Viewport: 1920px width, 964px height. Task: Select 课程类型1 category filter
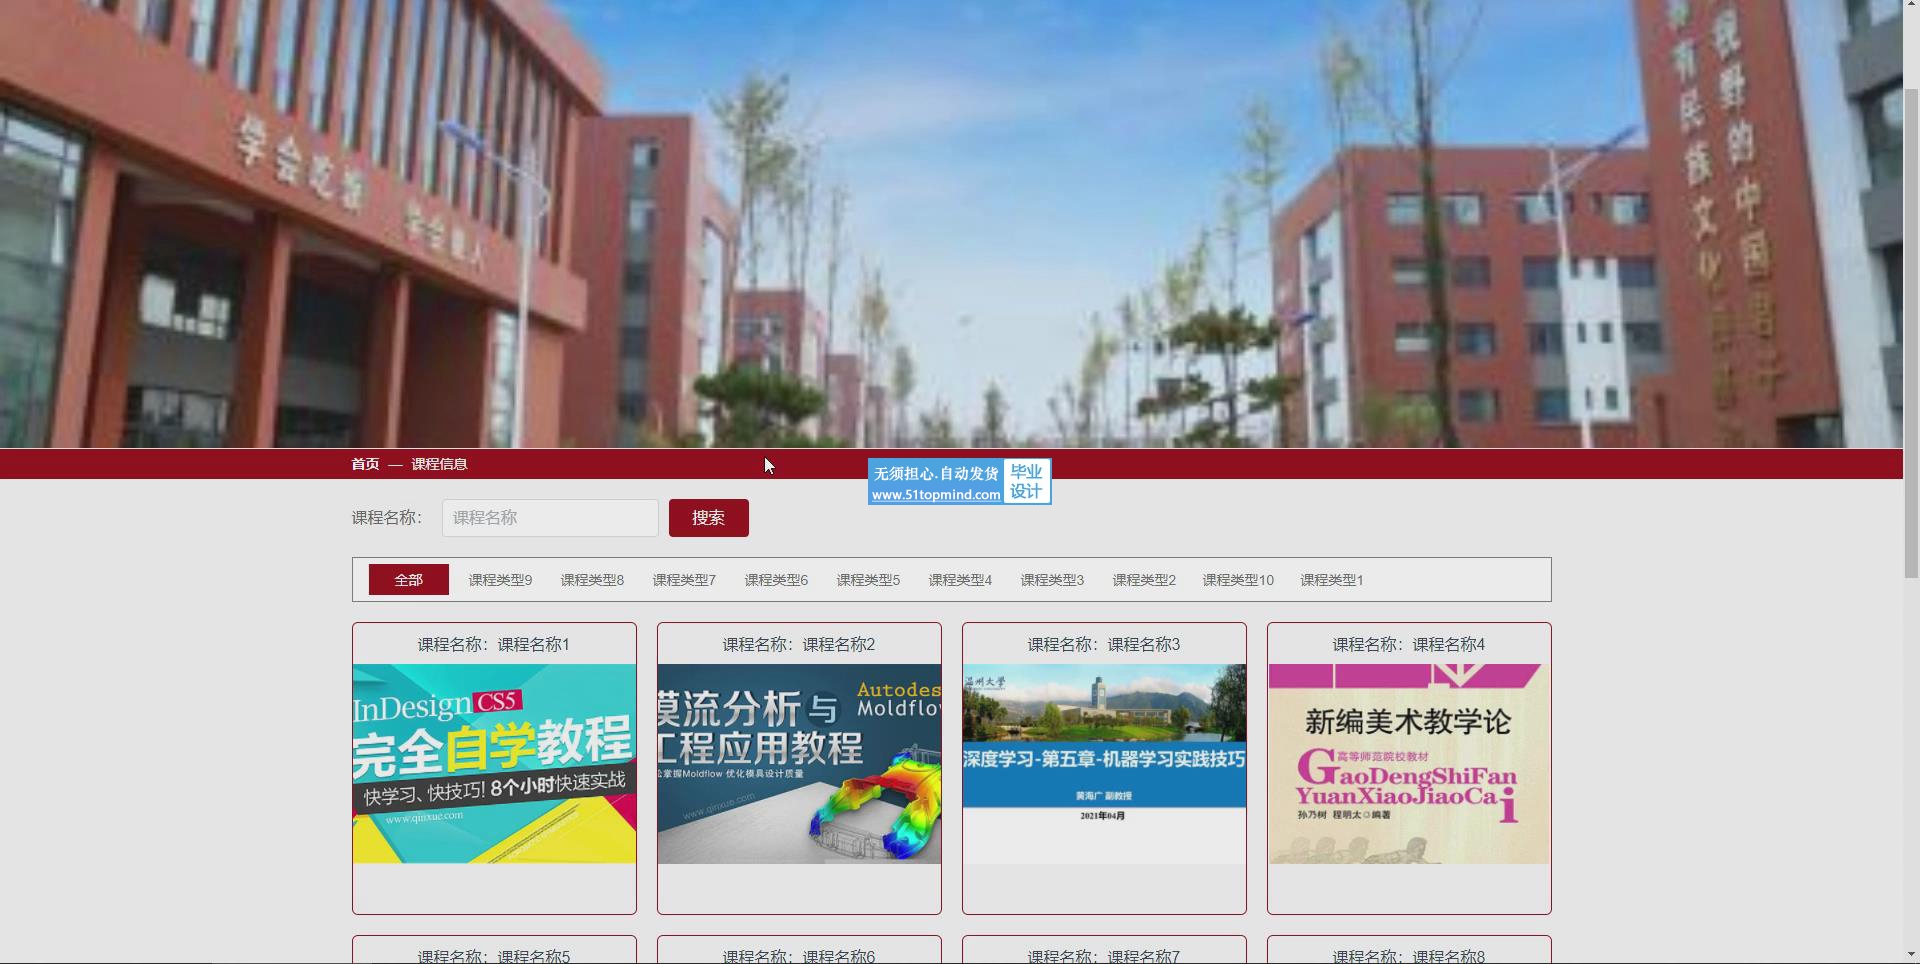pos(1331,580)
